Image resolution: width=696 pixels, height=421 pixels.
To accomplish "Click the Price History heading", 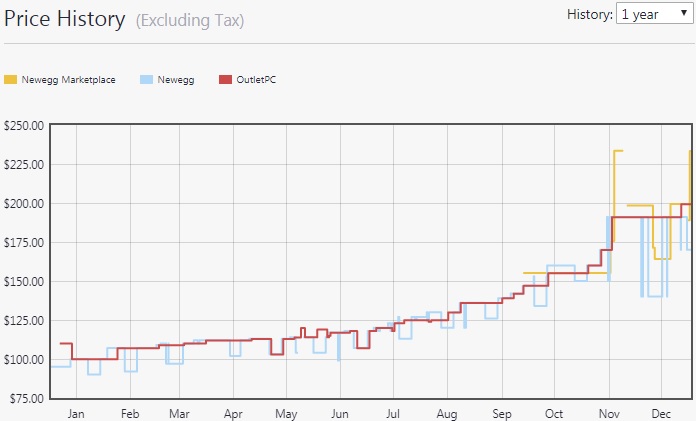I will point(65,19).
